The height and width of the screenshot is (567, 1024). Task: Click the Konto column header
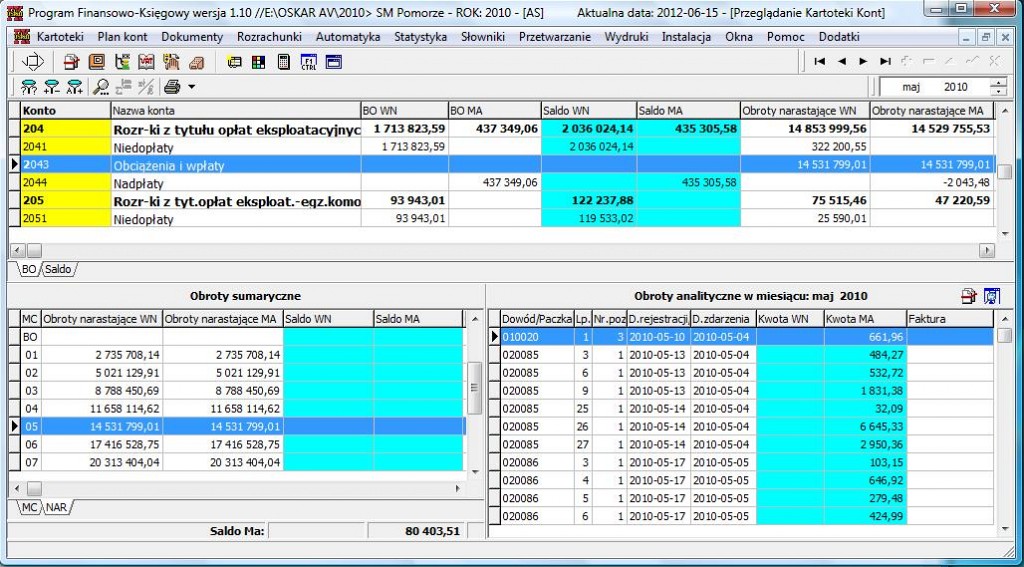pyautogui.click(x=65, y=110)
